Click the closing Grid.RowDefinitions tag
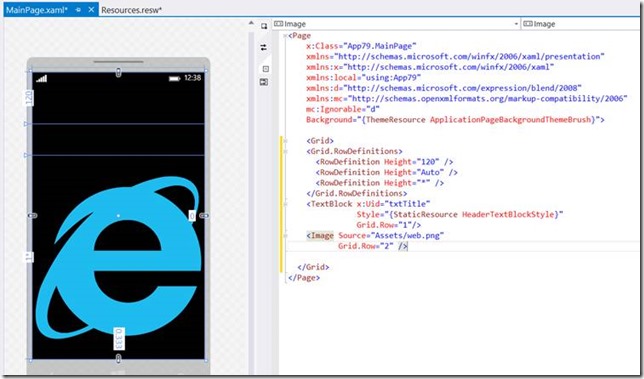The width and height of the screenshot is (644, 379). point(357,193)
